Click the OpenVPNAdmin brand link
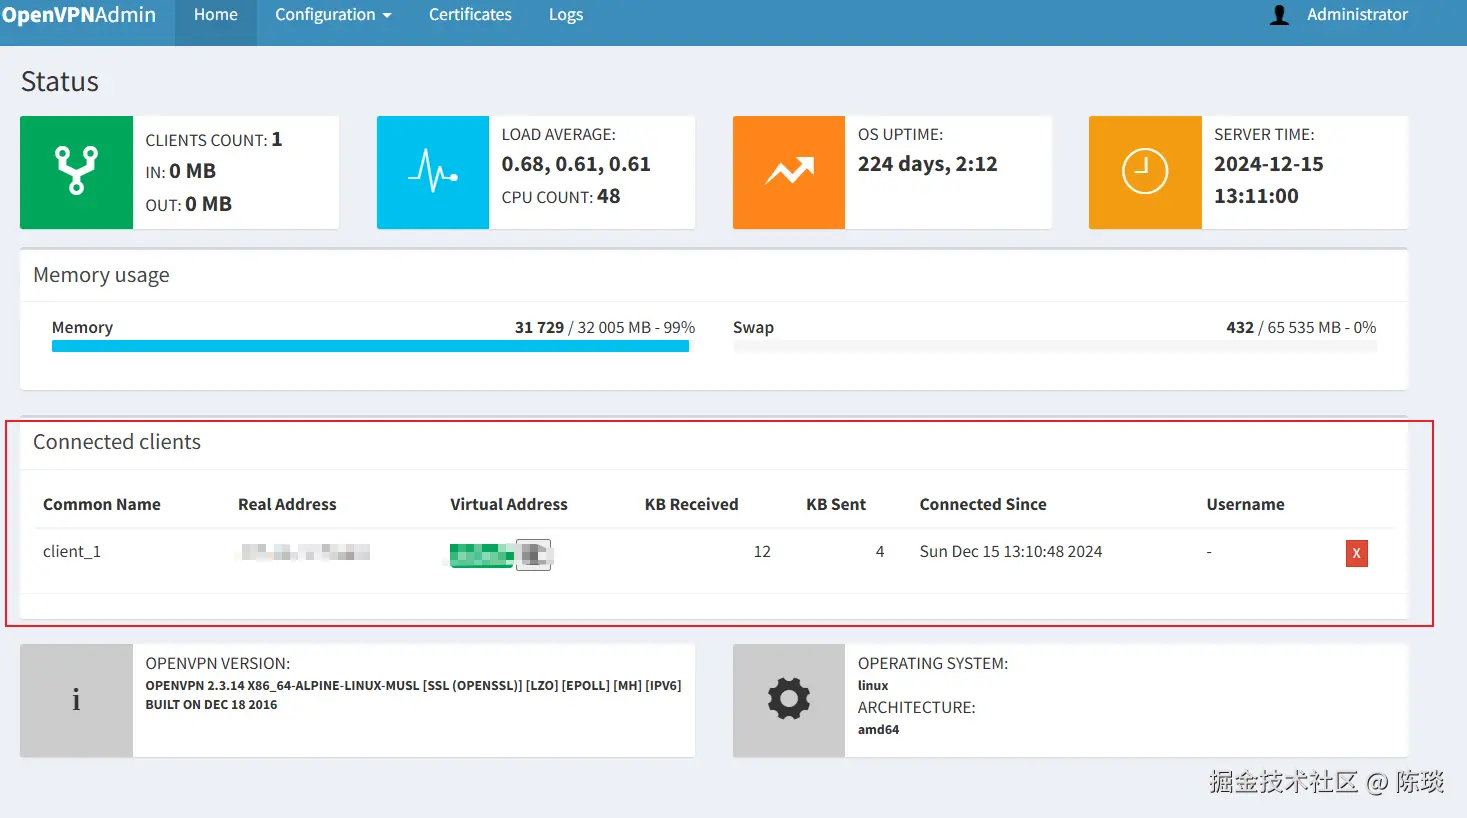 tap(79, 15)
